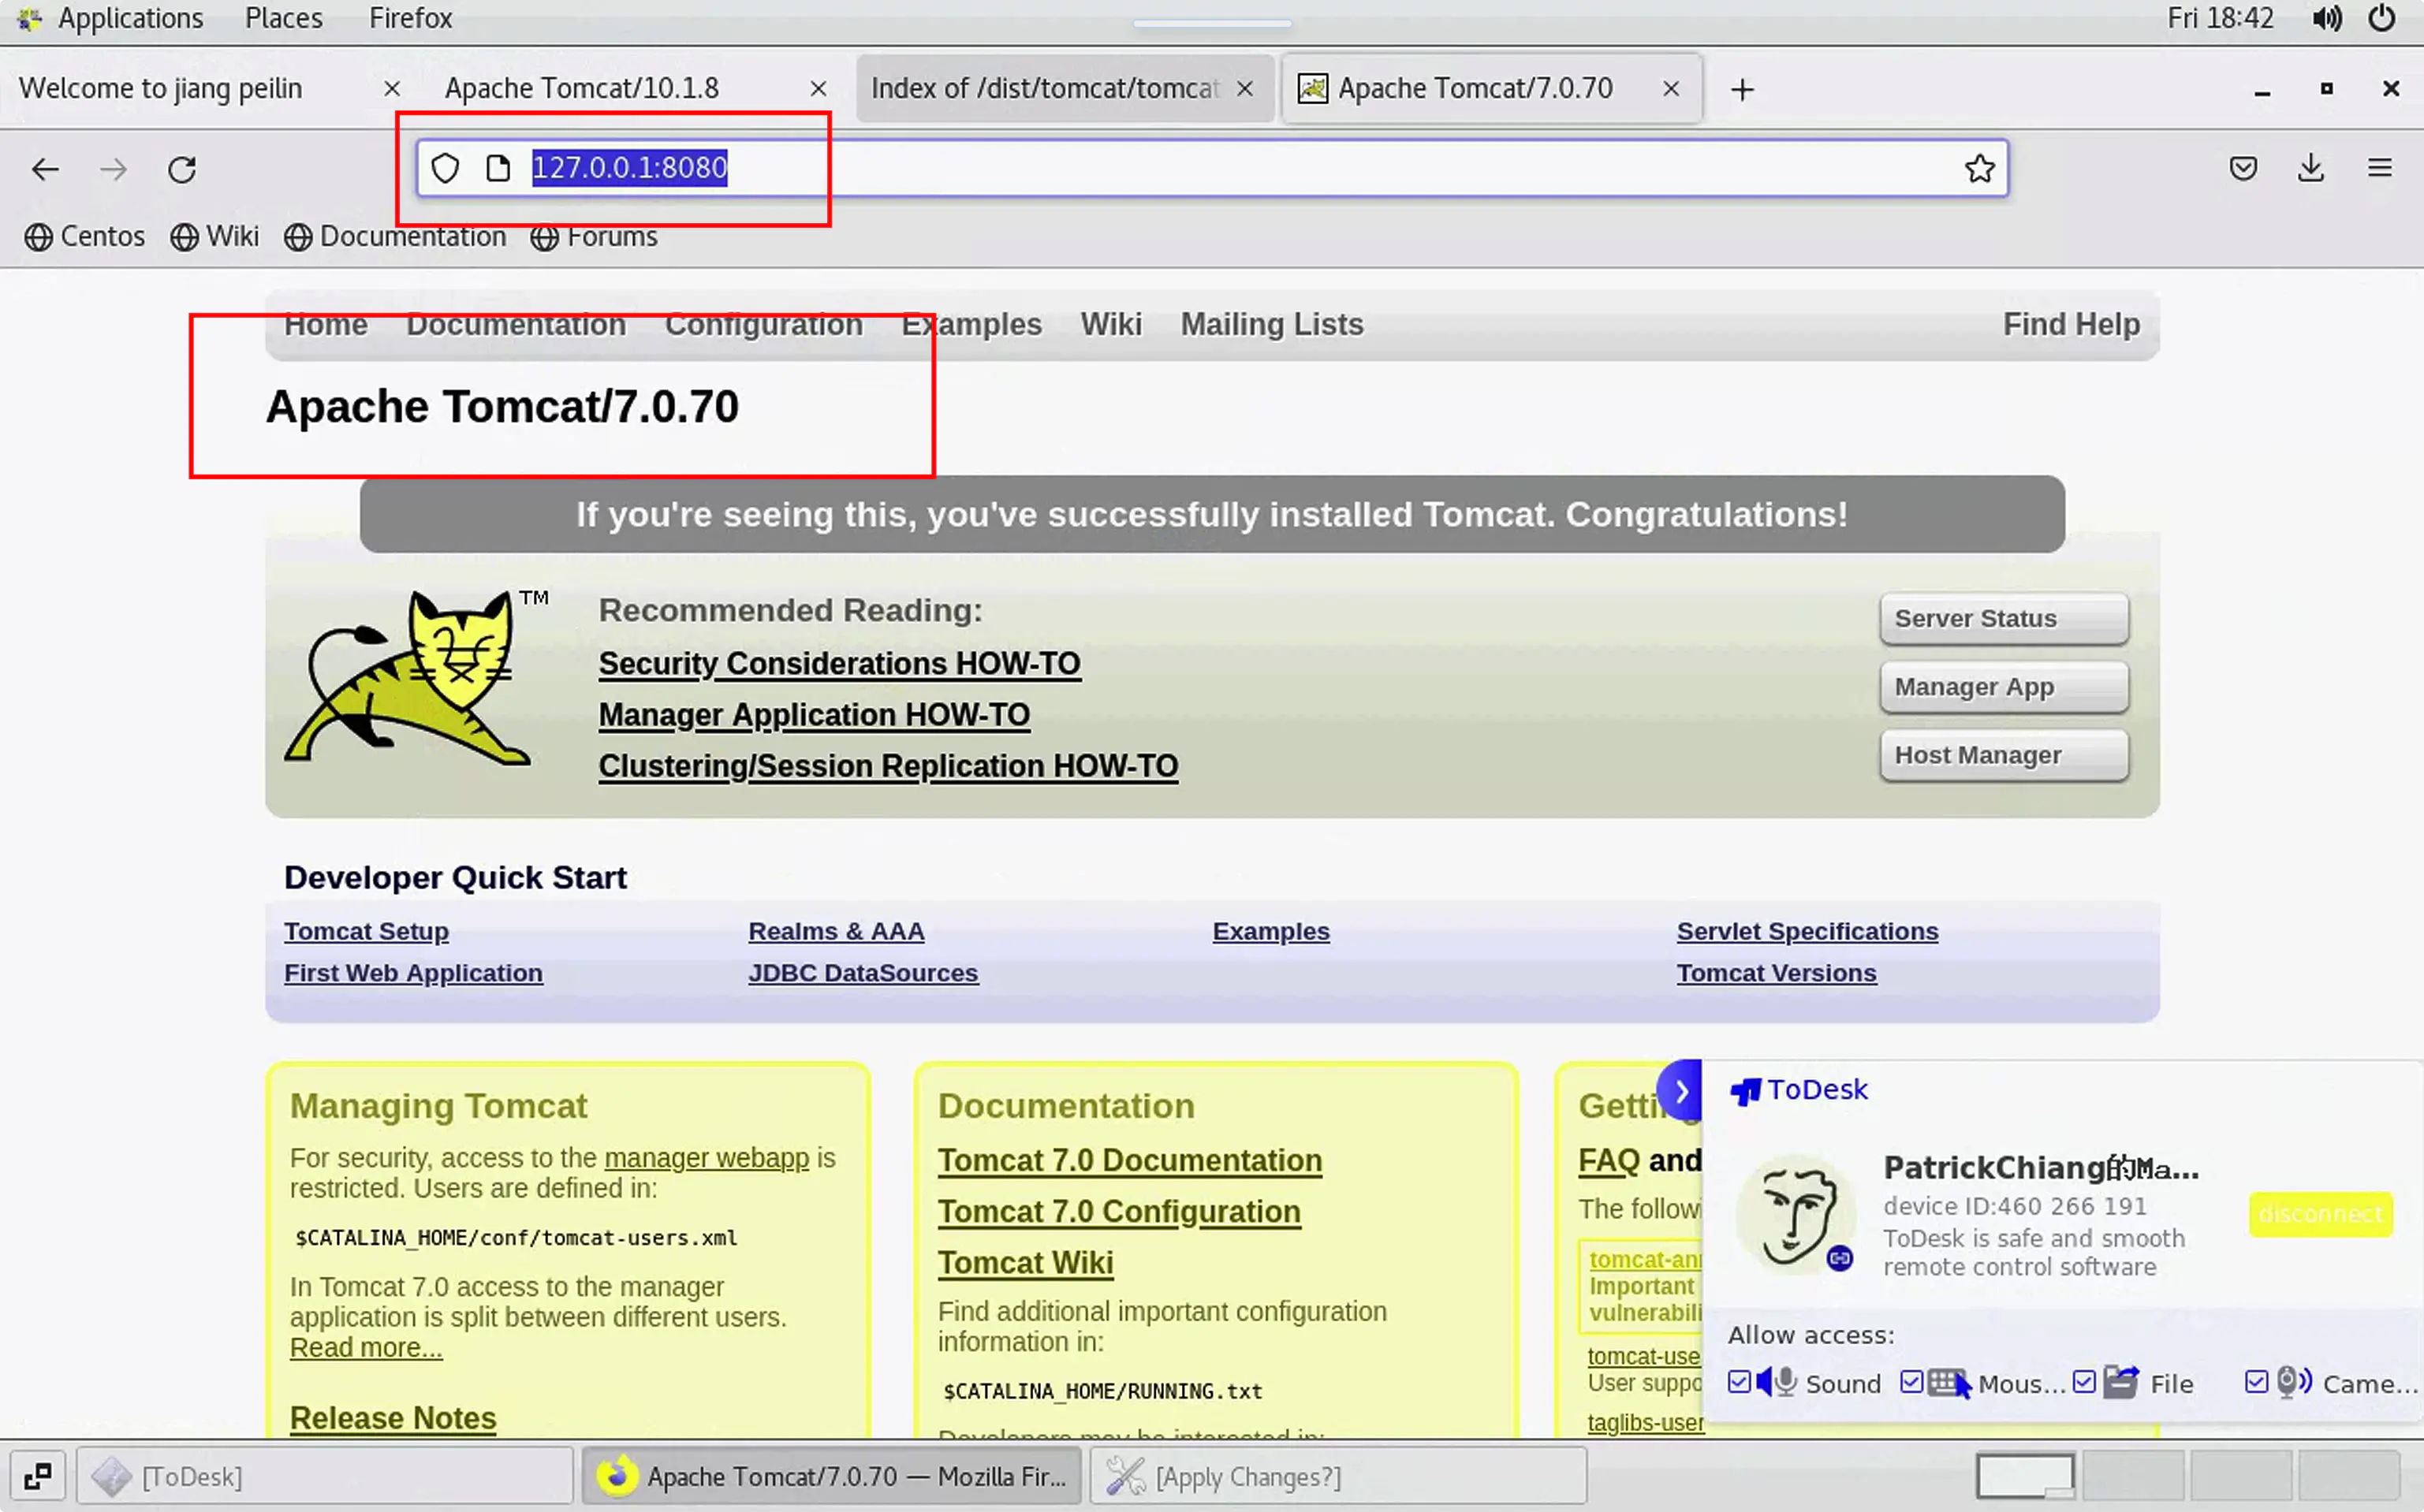This screenshot has height=1512, width=2424.
Task: Open the Places menu in top bar
Action: tap(283, 18)
